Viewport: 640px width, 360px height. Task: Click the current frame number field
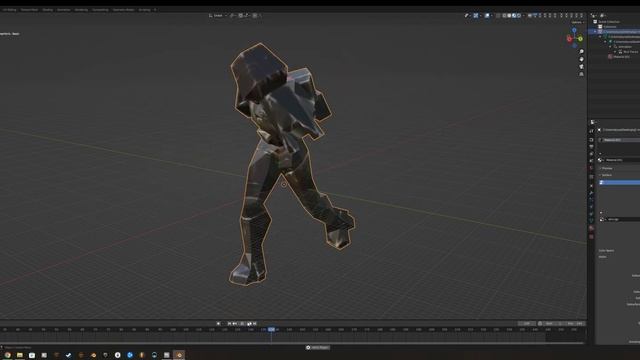pos(527,323)
